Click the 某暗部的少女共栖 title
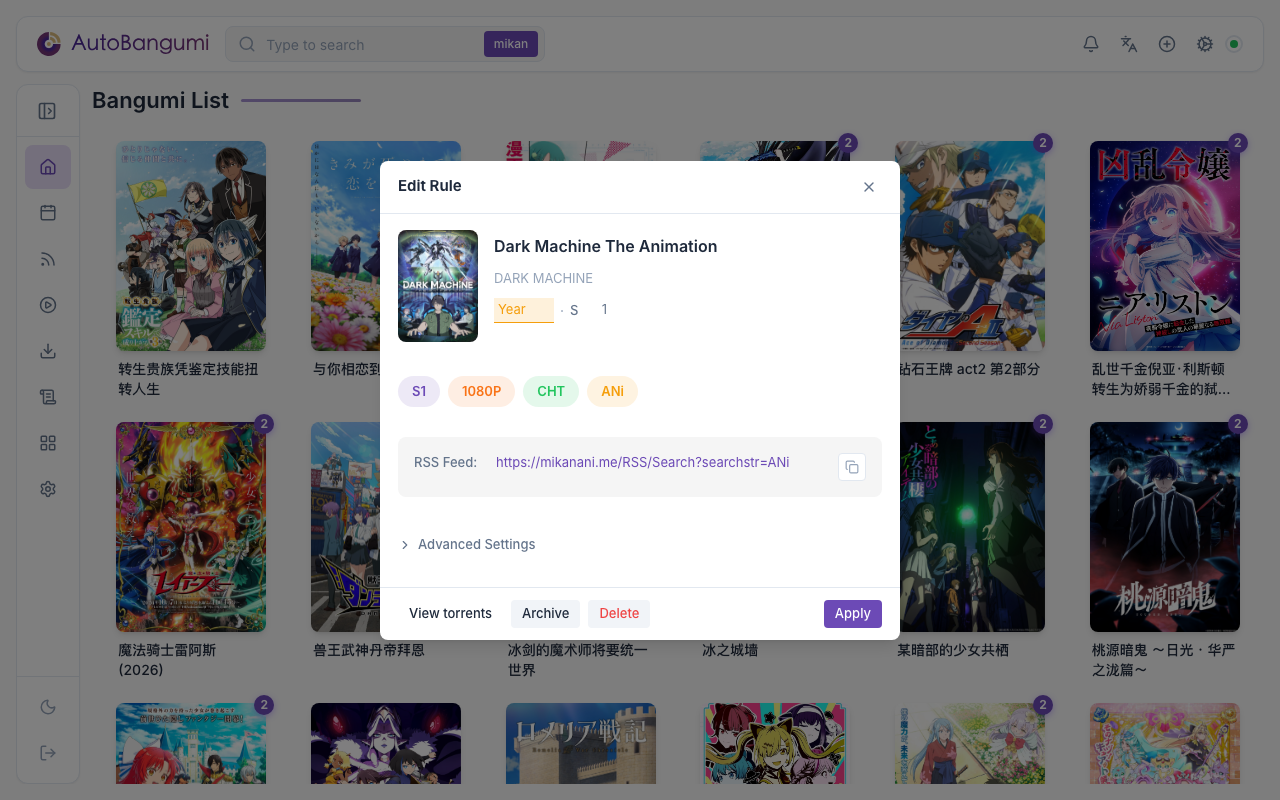The image size is (1280, 800). click(x=953, y=650)
